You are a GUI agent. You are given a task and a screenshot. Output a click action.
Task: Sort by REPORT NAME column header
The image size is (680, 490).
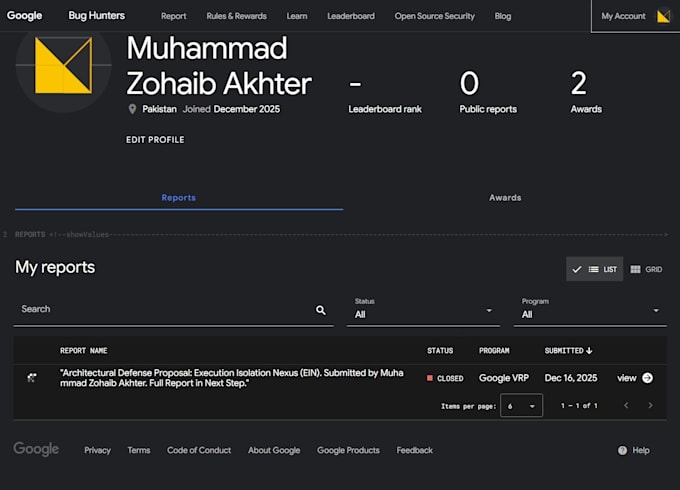pyautogui.click(x=84, y=350)
